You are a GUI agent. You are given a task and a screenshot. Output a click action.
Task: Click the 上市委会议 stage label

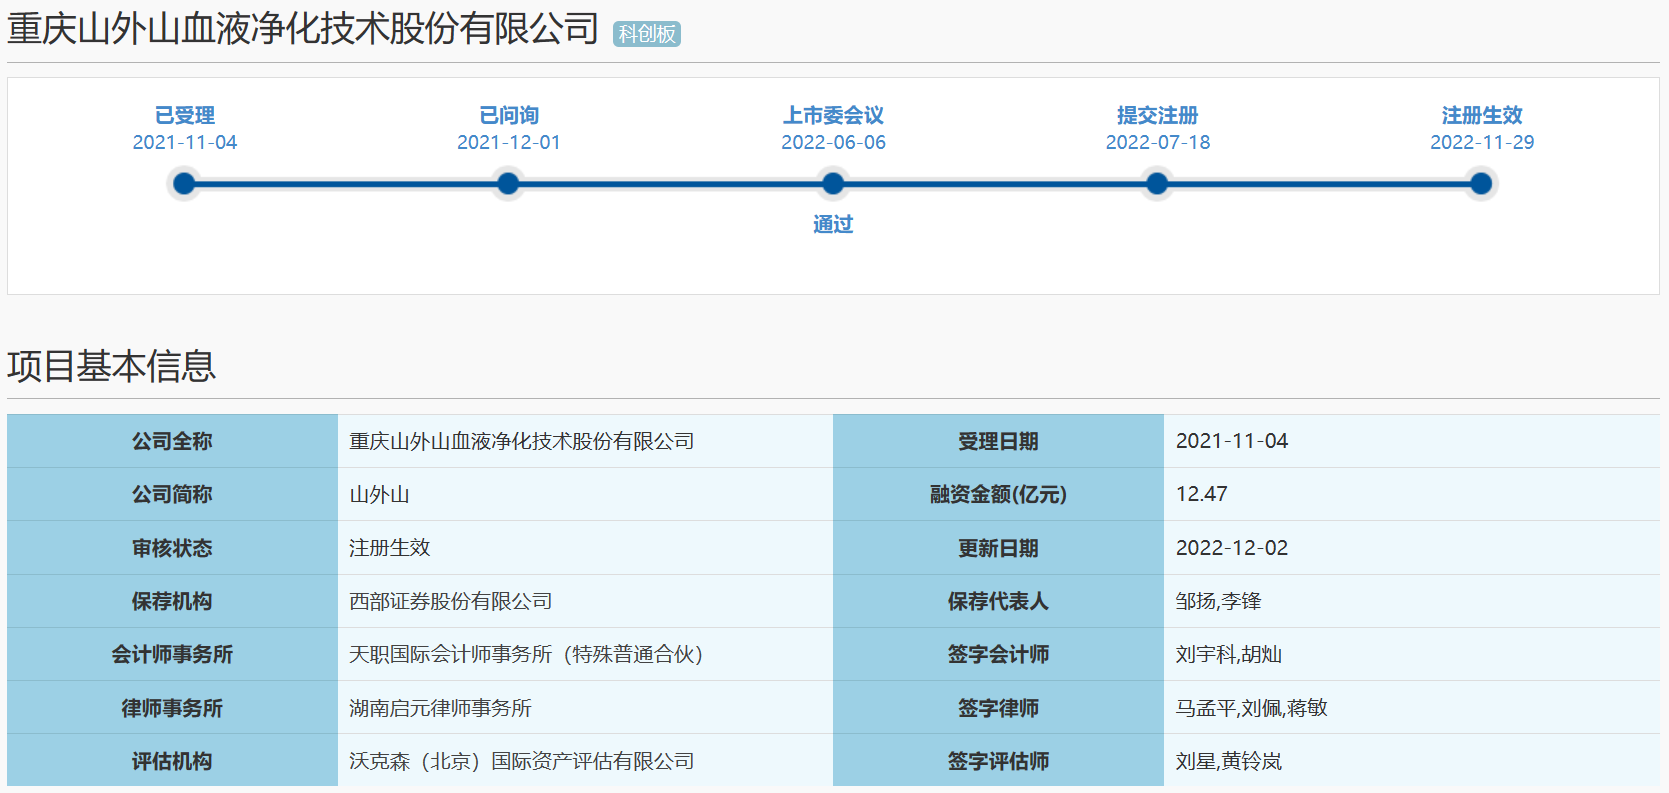[833, 115]
